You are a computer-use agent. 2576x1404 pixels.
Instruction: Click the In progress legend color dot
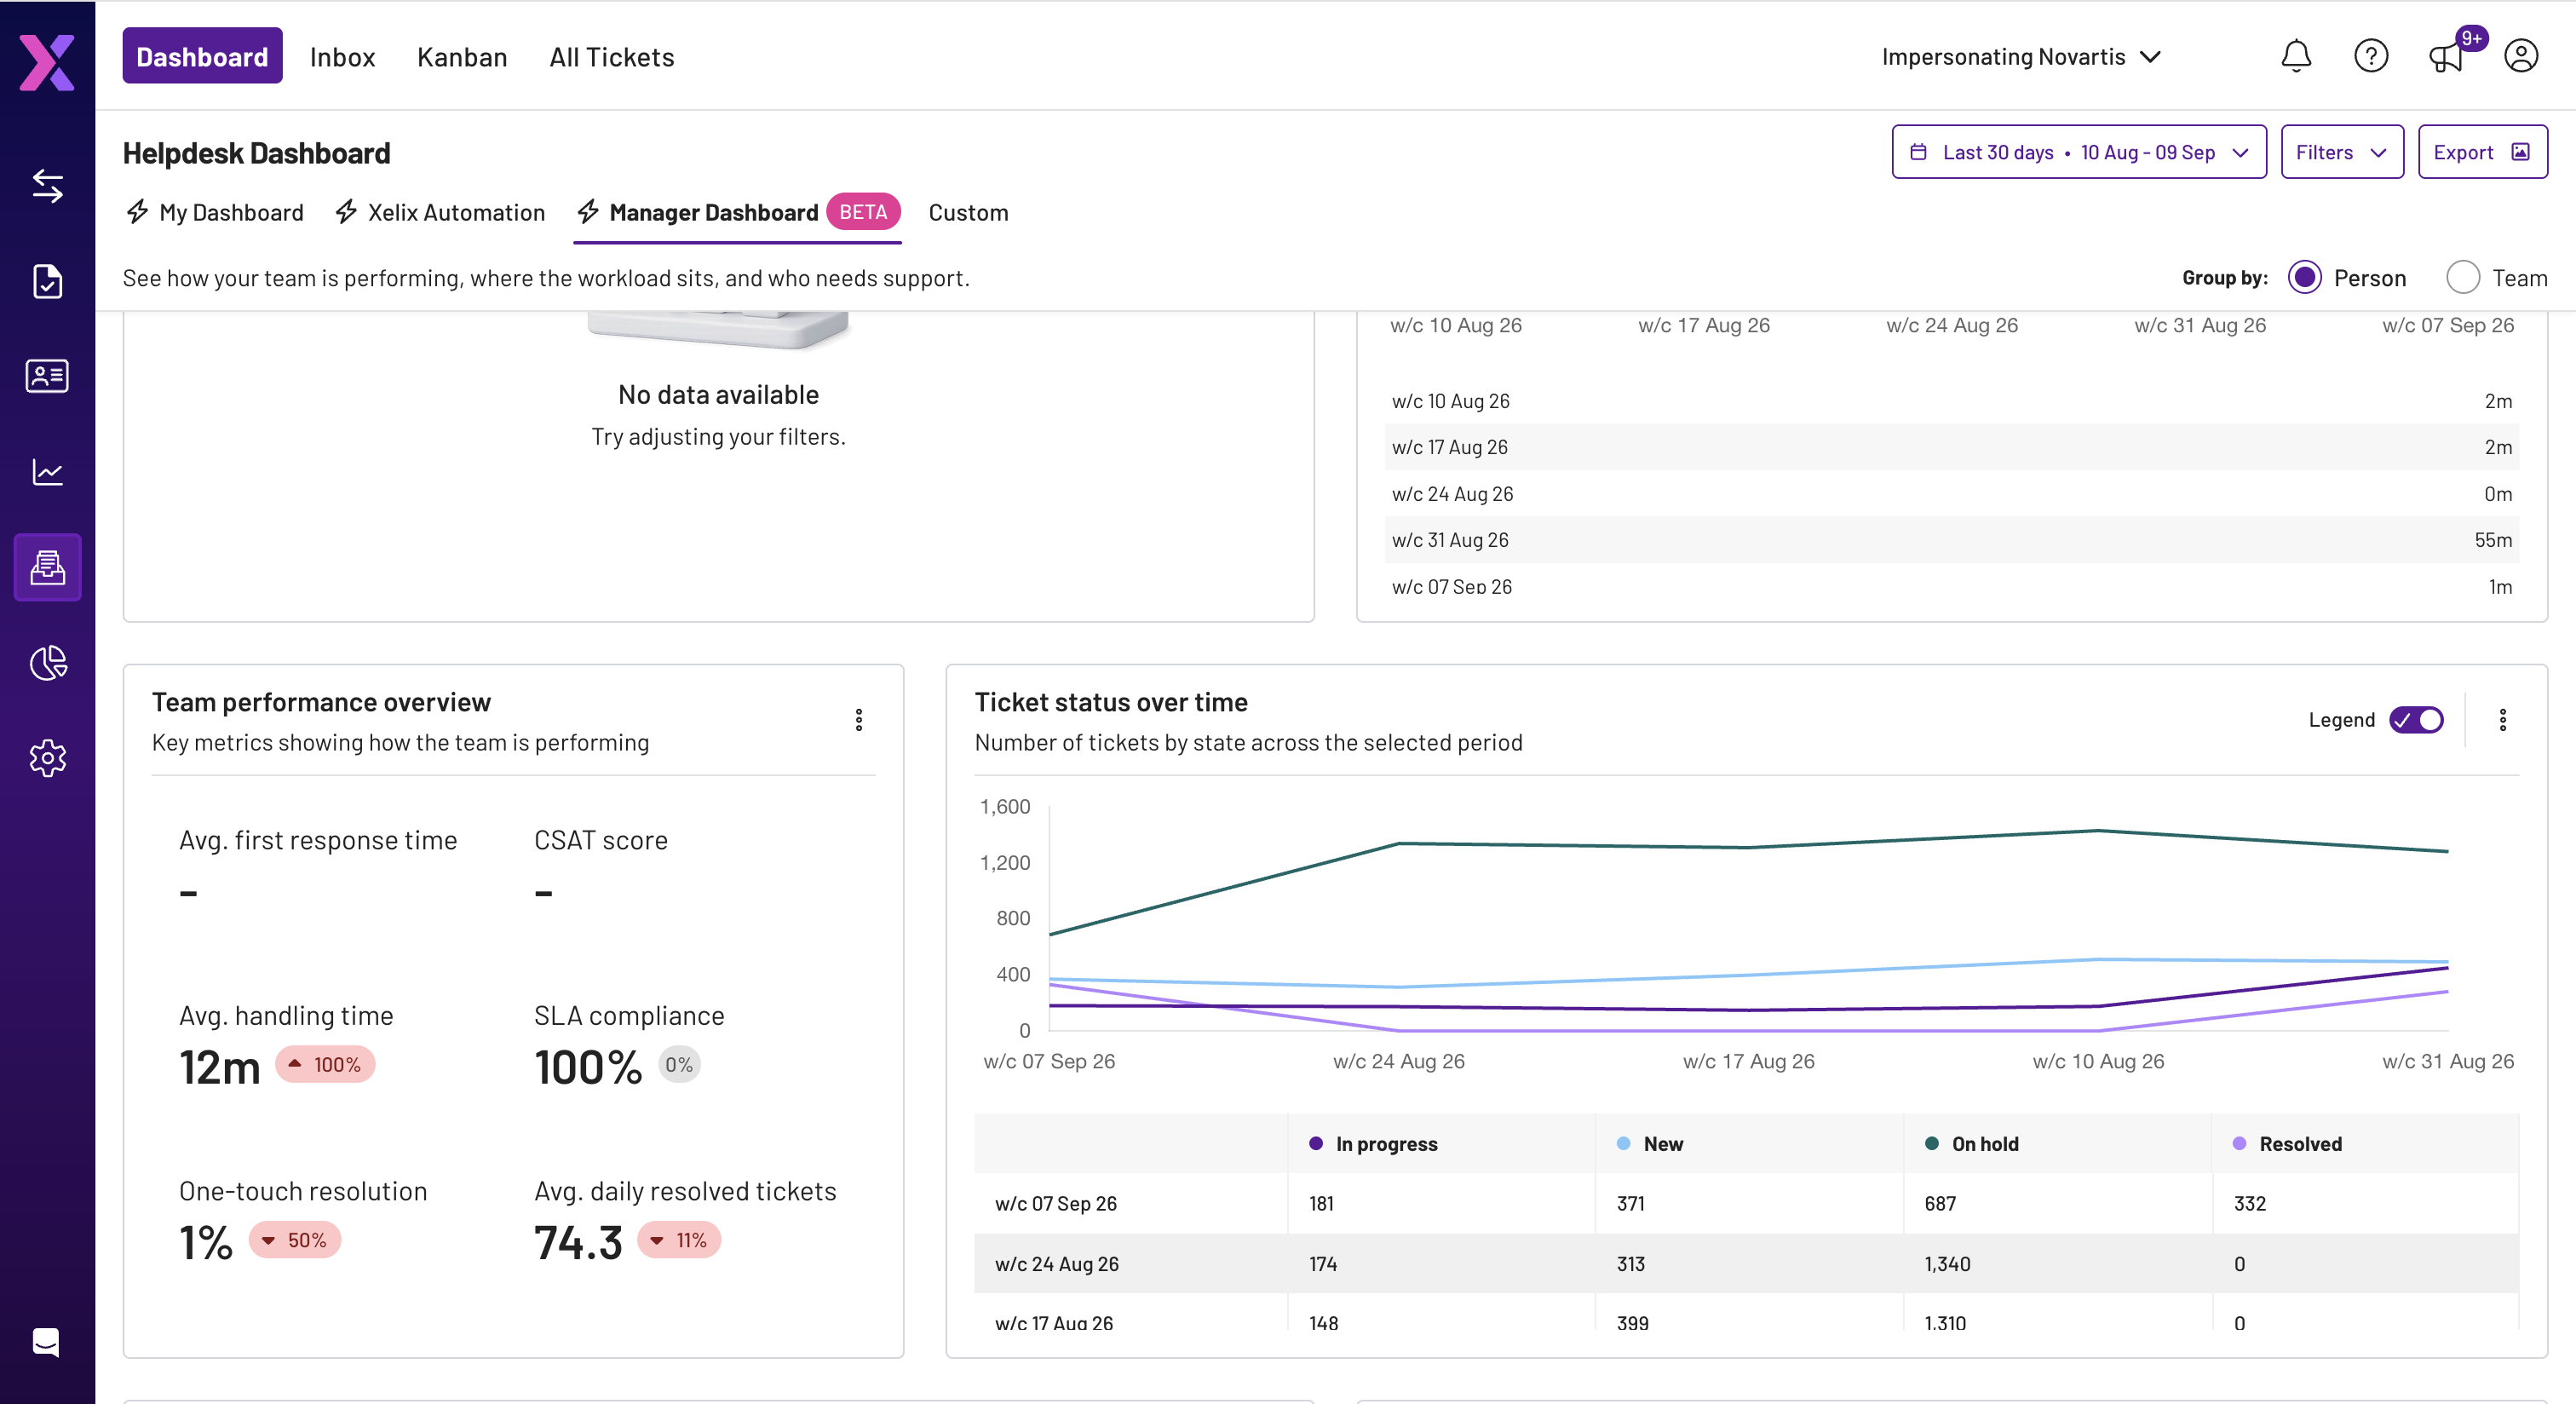pos(1316,1143)
